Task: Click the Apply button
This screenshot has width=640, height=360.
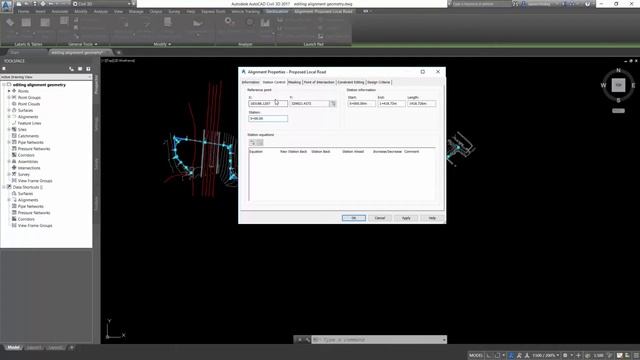Action: 406,218
